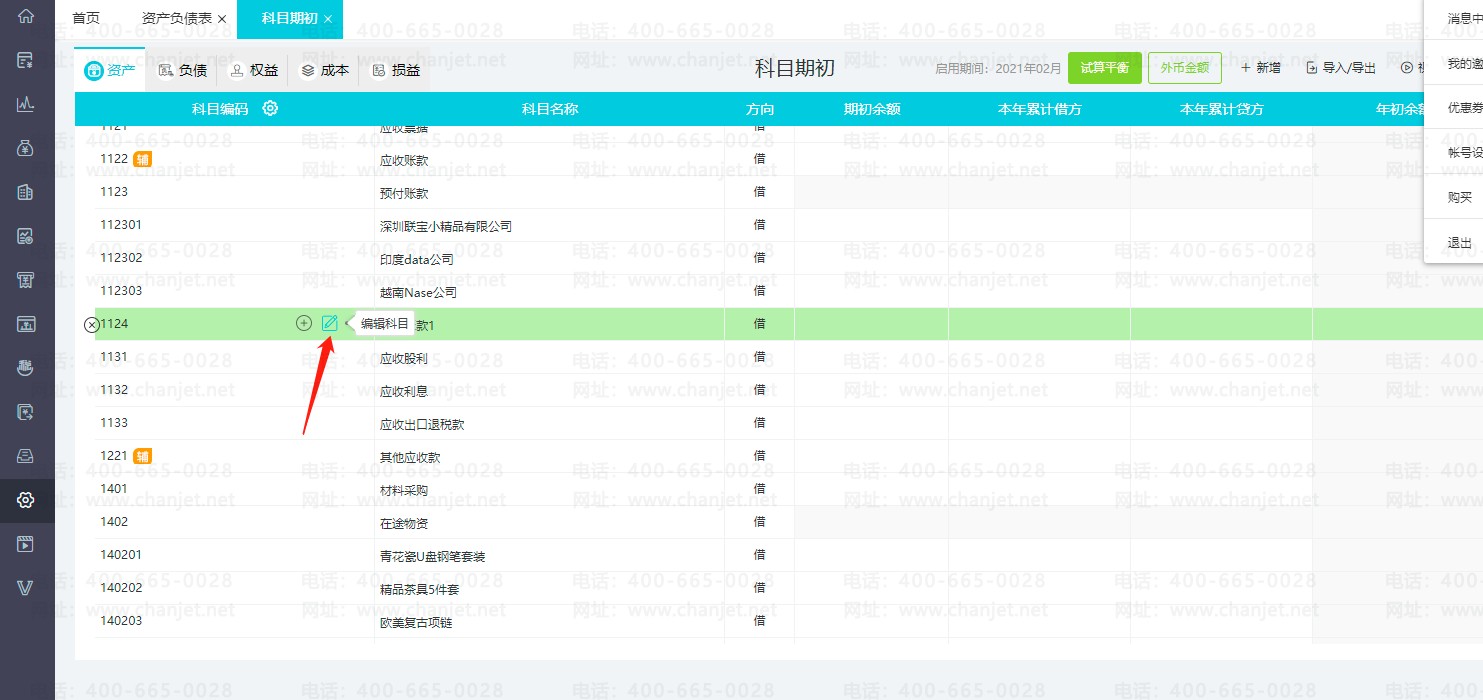Open the monitor dashboard sidebar icon
The height and width of the screenshot is (700, 1483).
26,324
